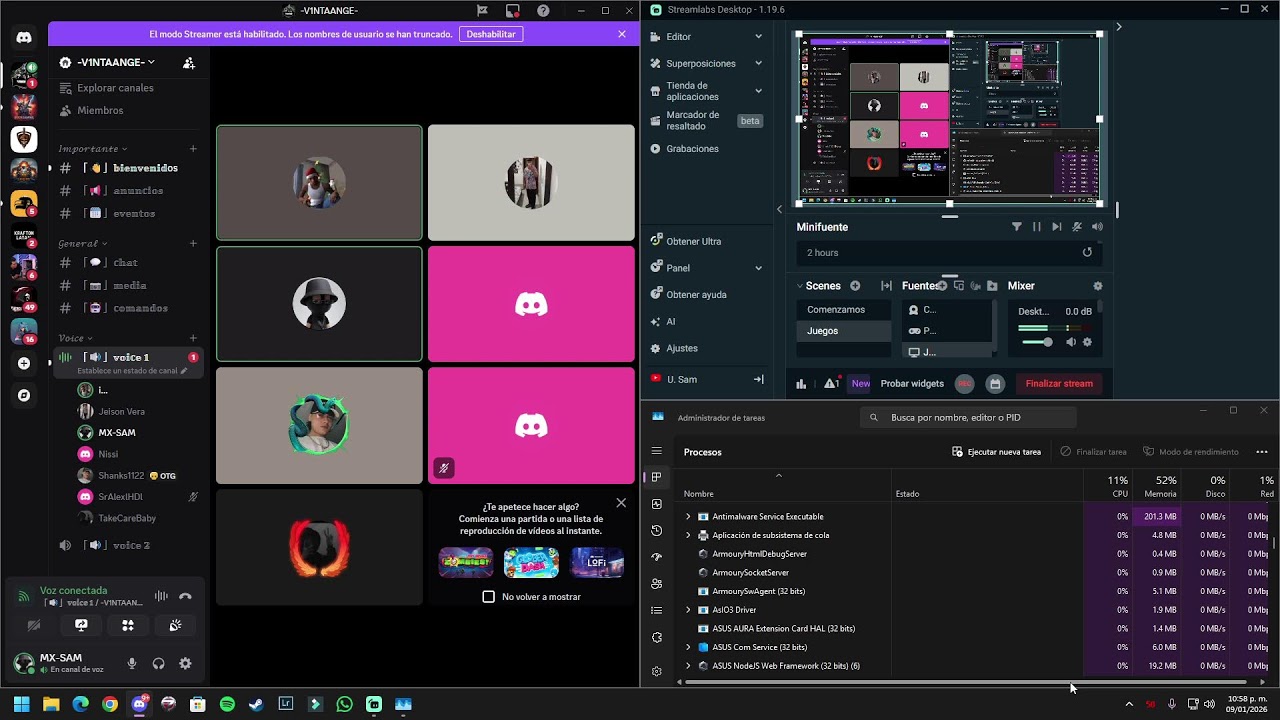Join the voice 2 channel

[x=127, y=545]
